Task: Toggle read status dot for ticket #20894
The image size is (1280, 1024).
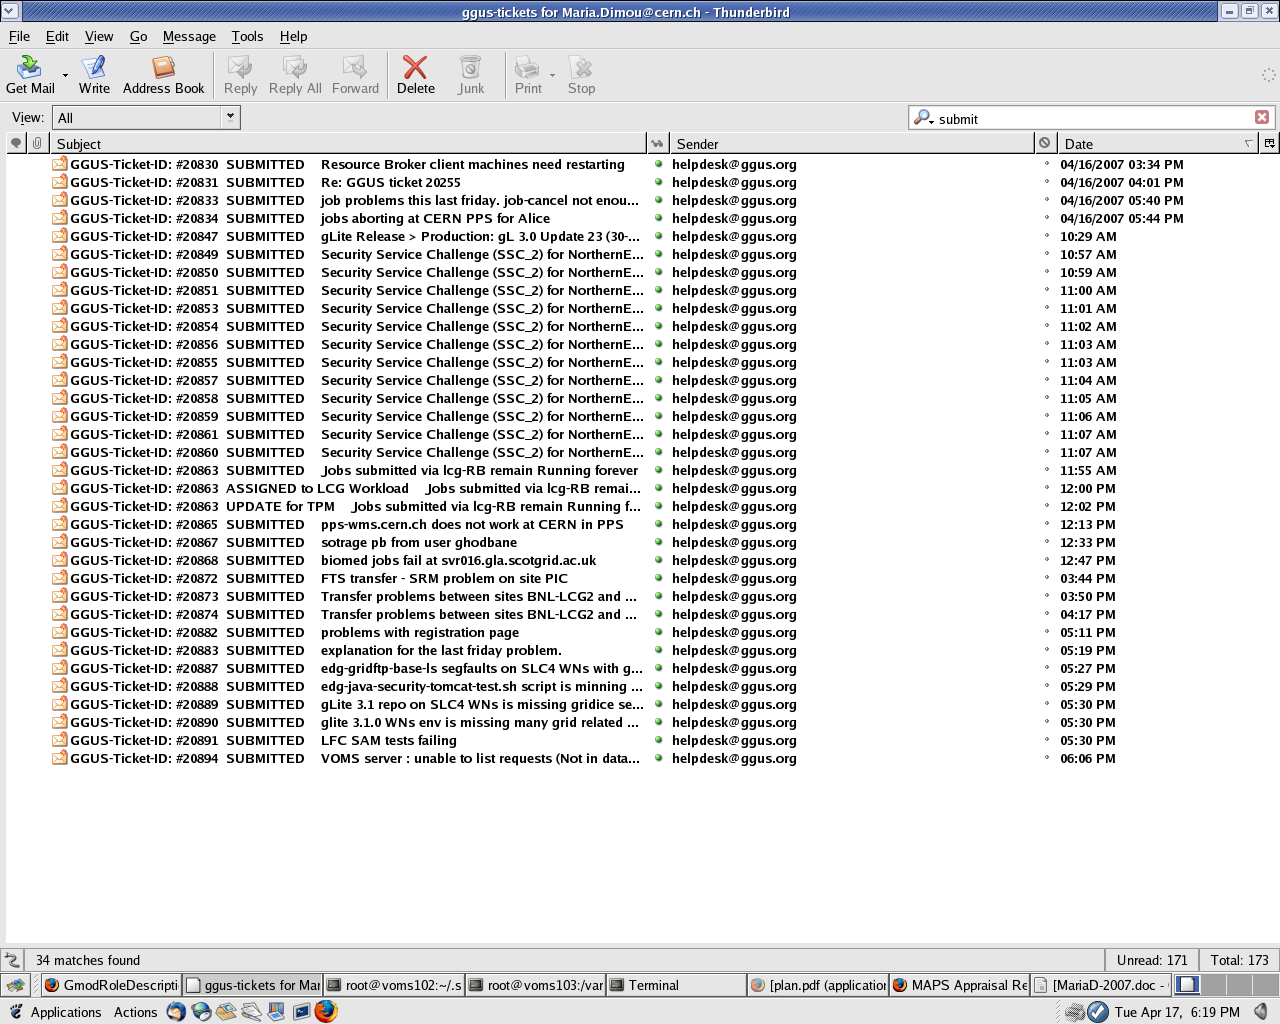Action: 658,758
